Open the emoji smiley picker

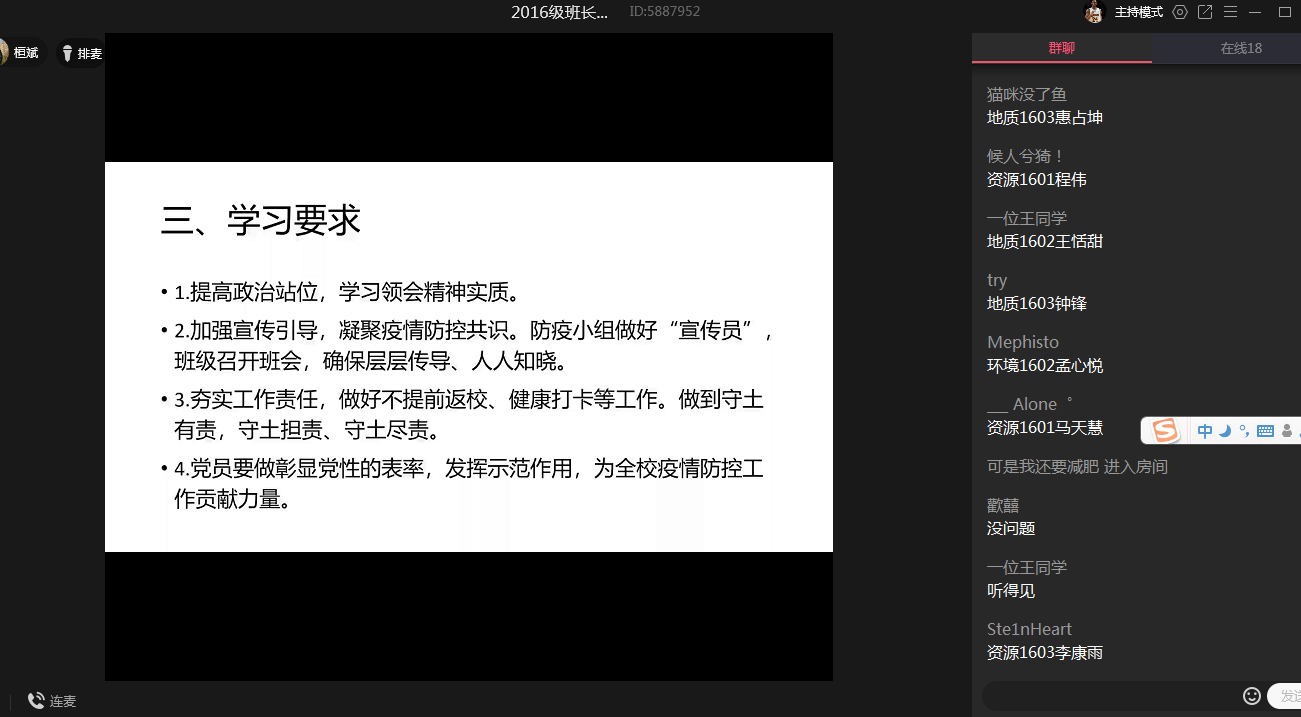point(1251,695)
